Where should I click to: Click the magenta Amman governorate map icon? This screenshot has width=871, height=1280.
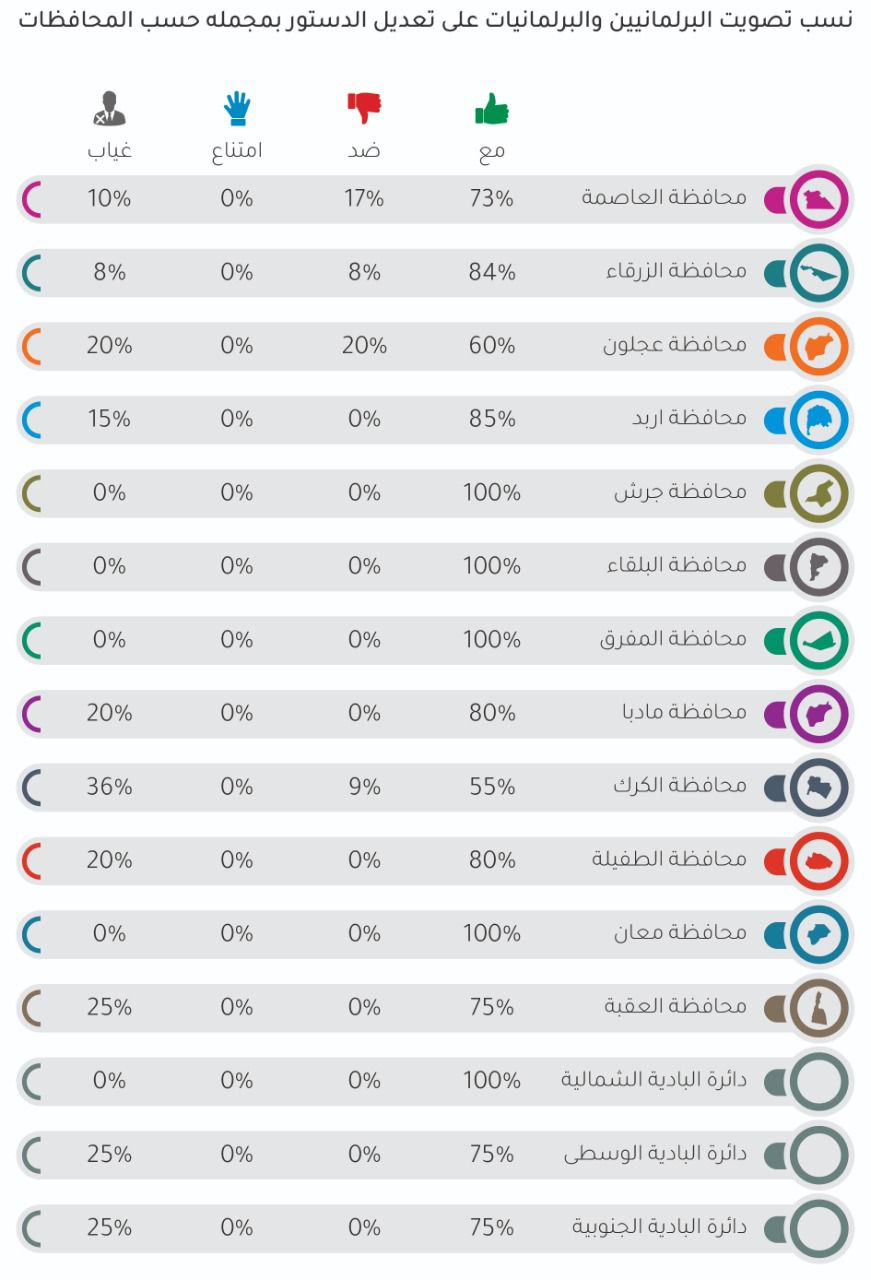(x=819, y=199)
